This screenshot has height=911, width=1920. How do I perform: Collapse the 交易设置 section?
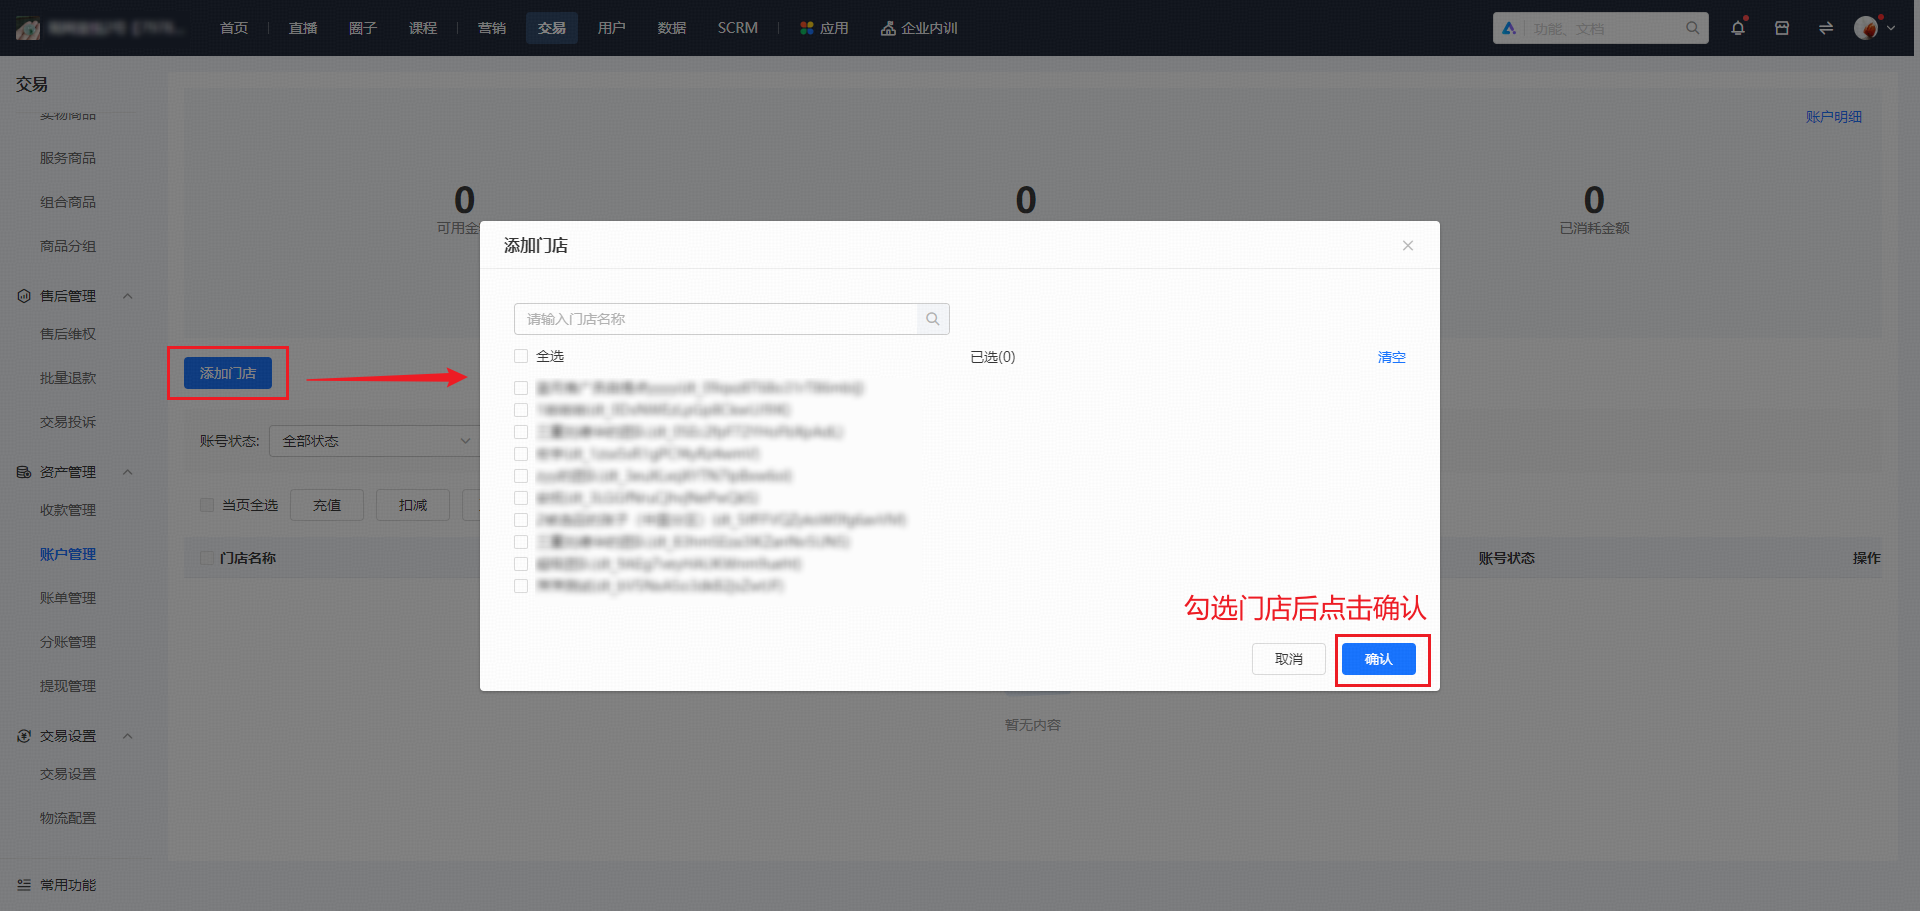[127, 736]
